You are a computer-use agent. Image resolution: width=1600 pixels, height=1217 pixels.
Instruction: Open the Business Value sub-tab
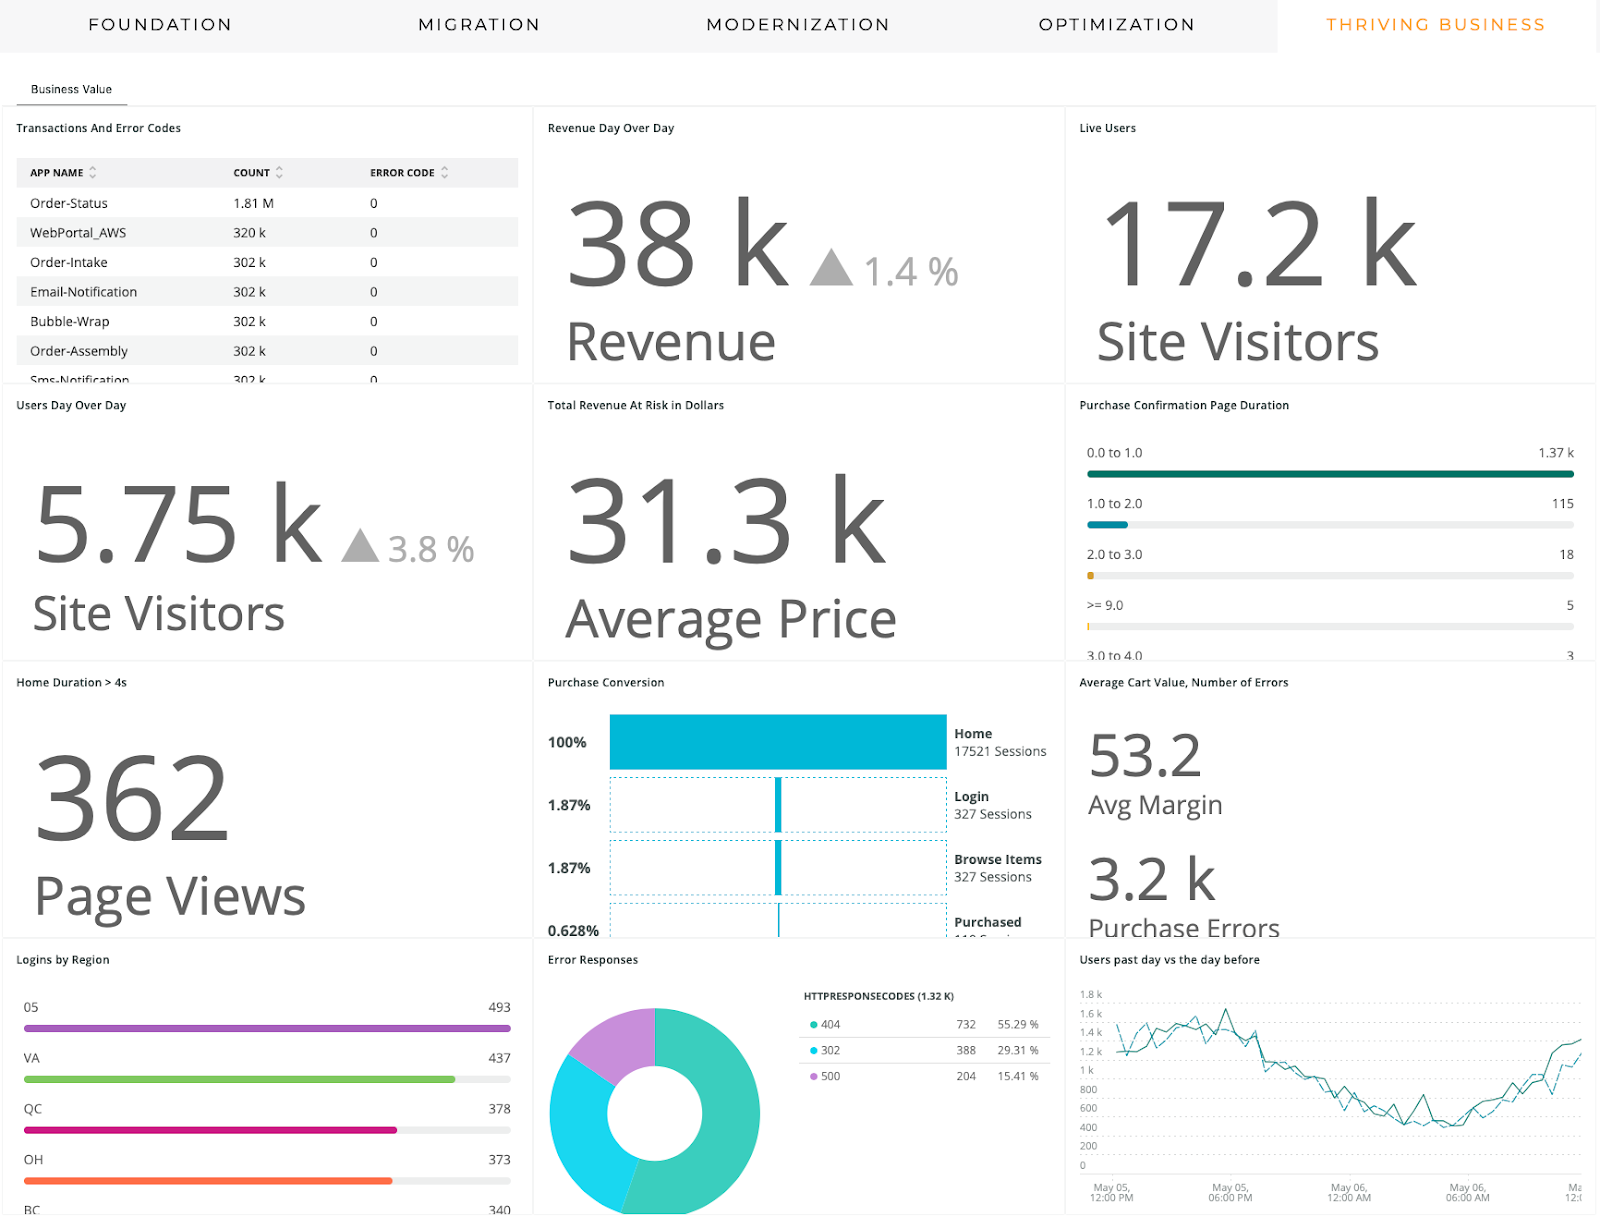[x=71, y=89]
